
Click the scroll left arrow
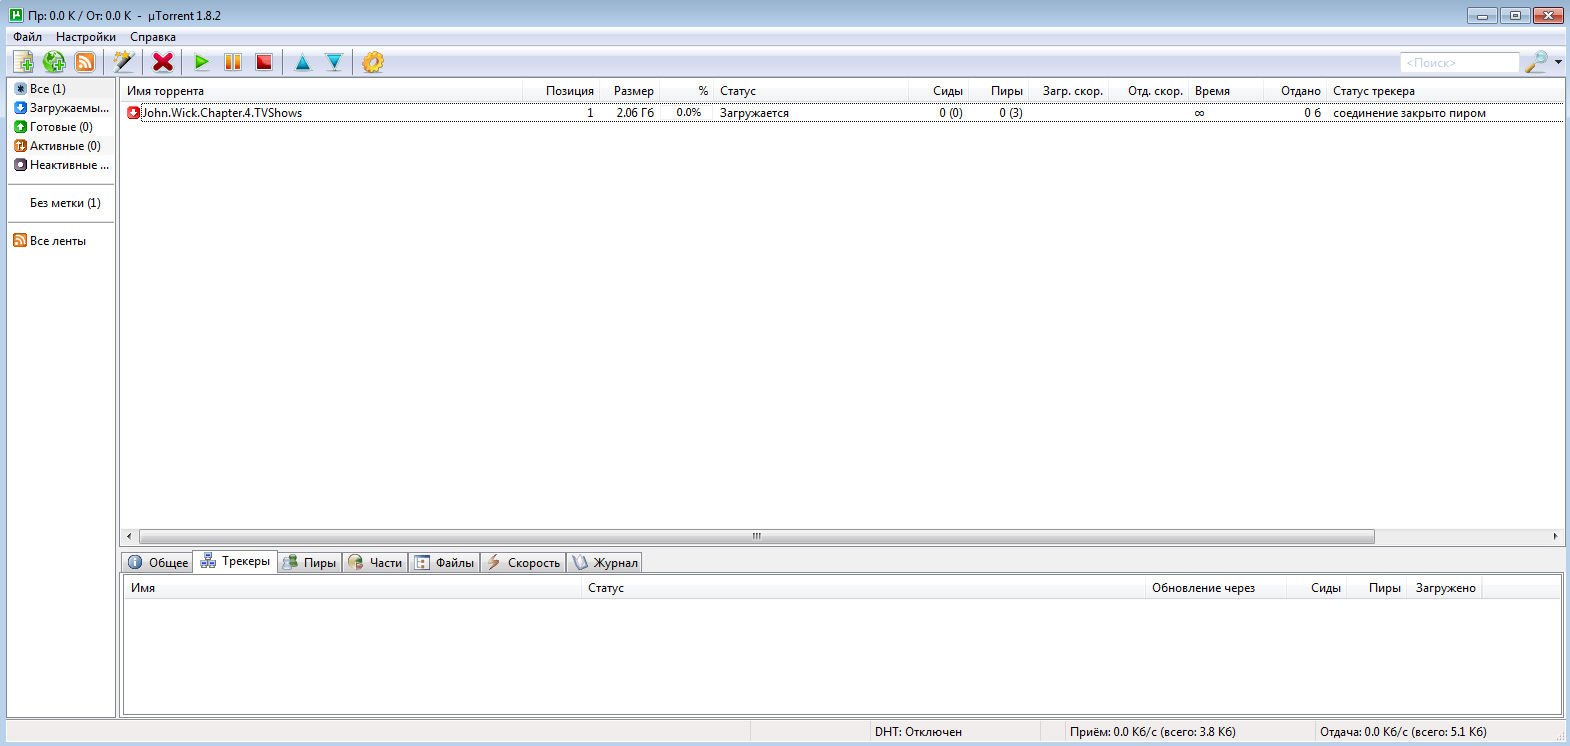tap(129, 536)
